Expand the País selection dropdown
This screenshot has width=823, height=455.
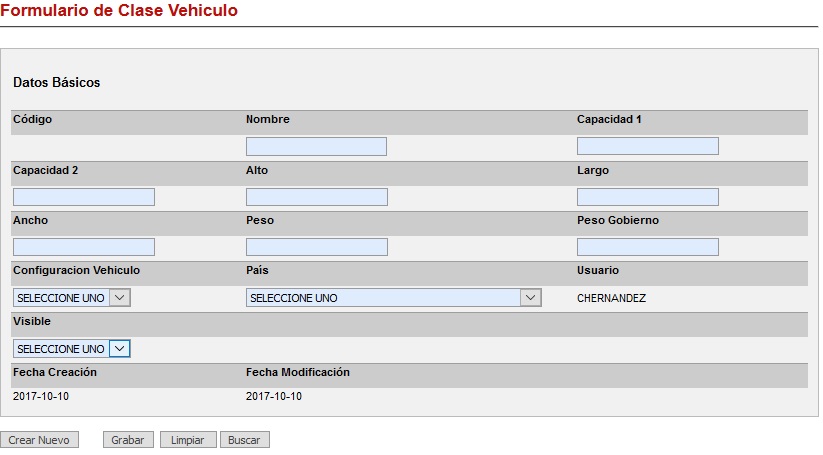pyautogui.click(x=393, y=298)
